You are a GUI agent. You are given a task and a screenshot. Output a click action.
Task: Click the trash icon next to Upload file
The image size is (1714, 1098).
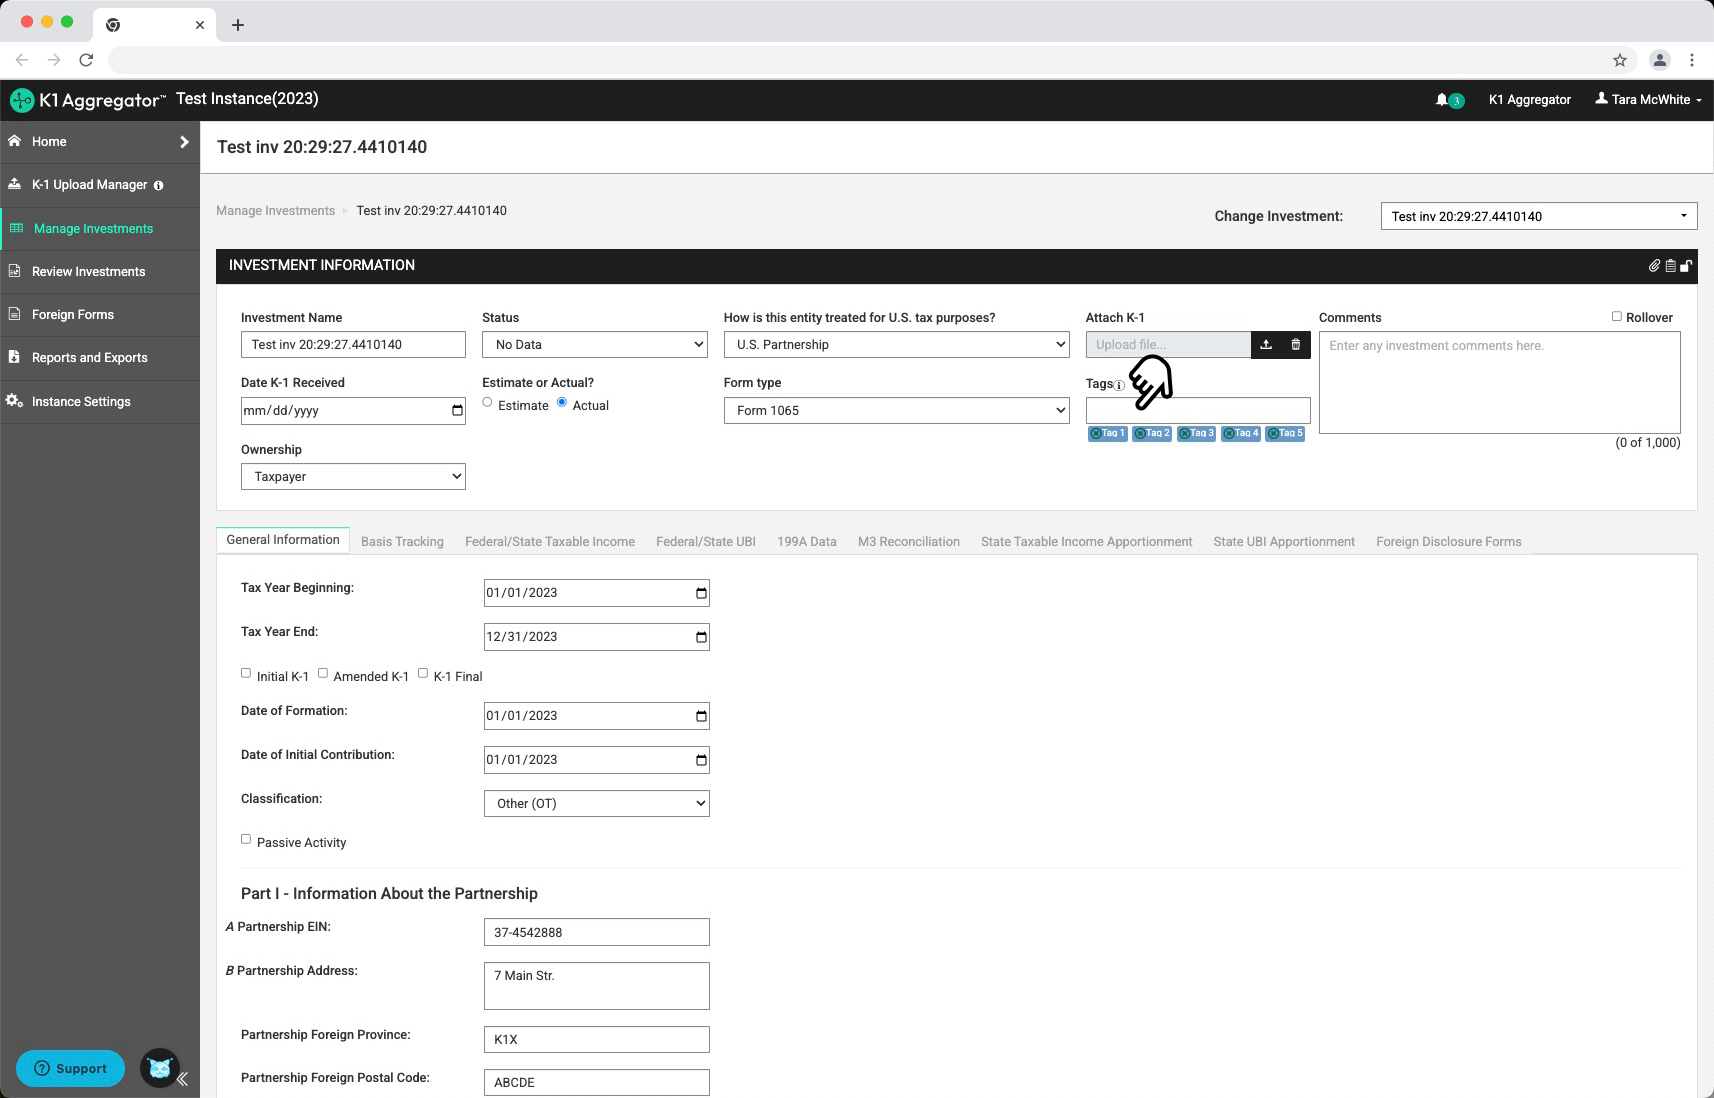(x=1296, y=345)
